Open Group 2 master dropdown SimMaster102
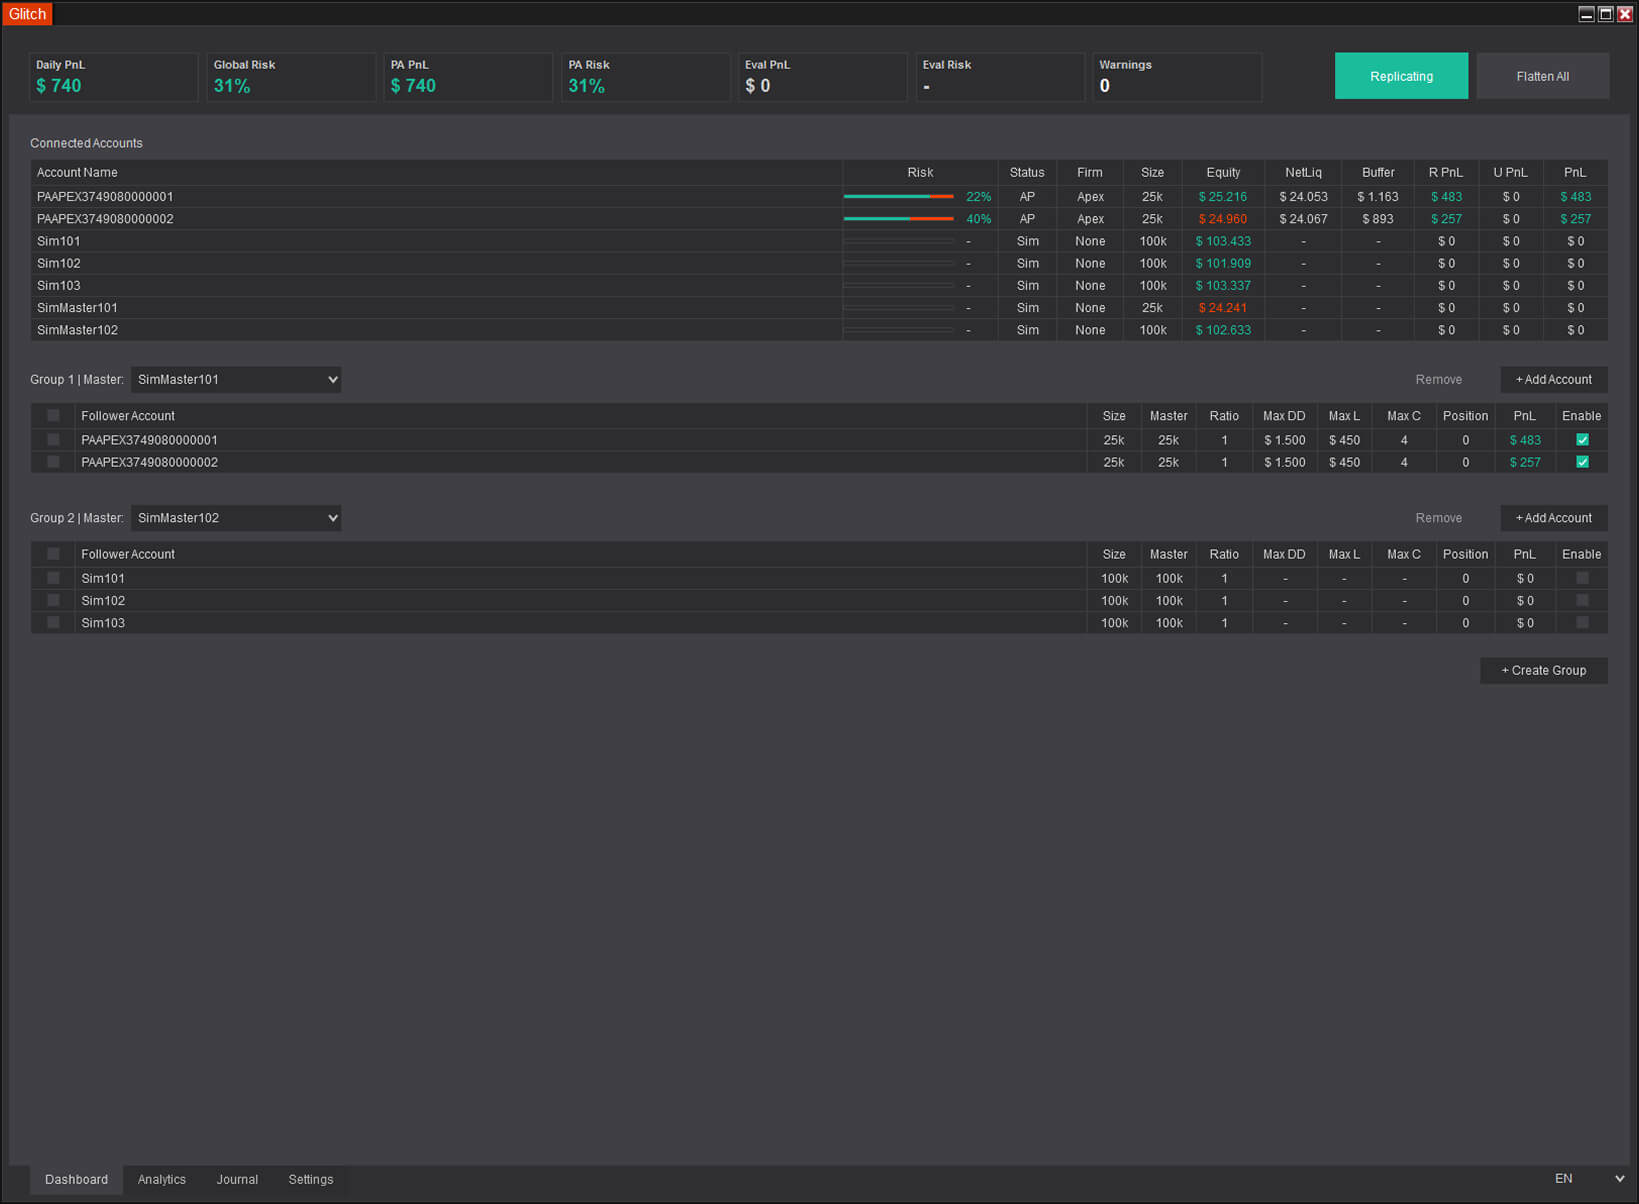Image resolution: width=1639 pixels, height=1204 pixels. point(236,518)
